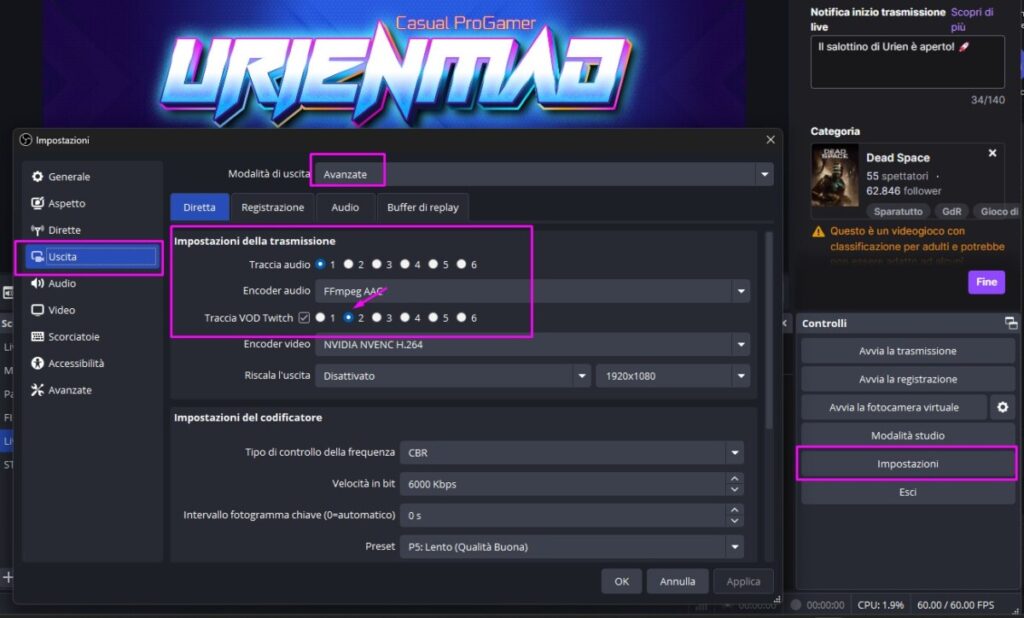
Task: Open the Dirette antenna icon section
Action: [x=38, y=230]
